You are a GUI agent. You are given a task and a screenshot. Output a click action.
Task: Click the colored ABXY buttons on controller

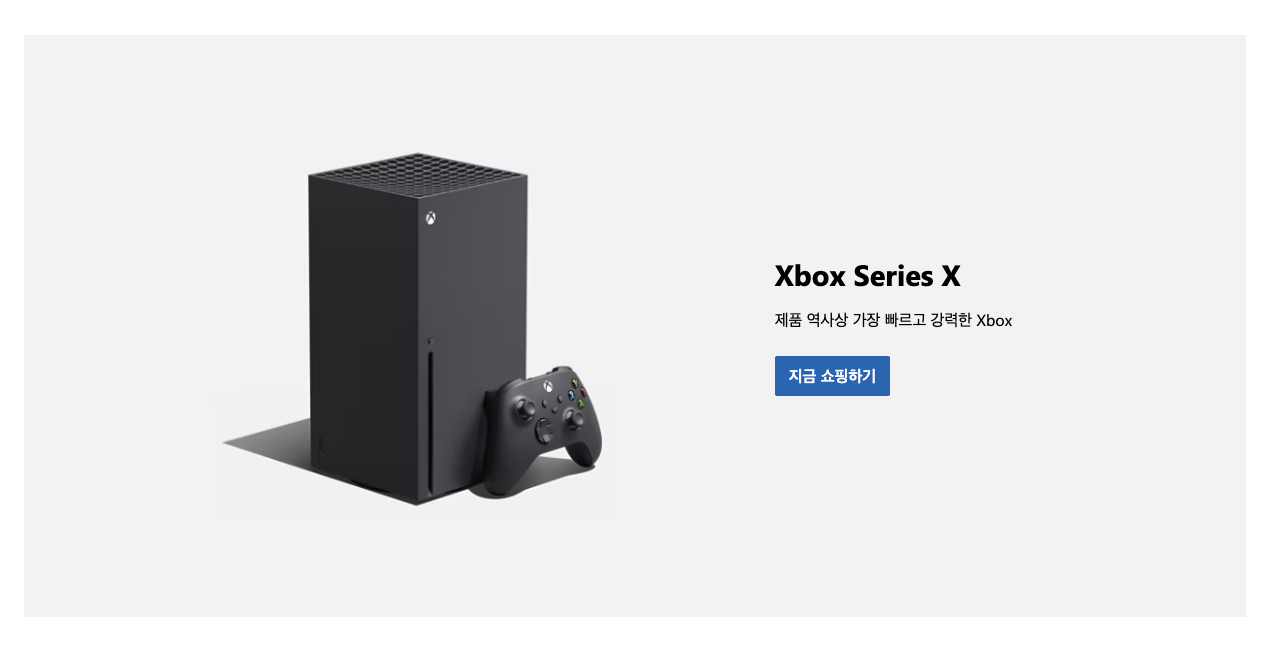pos(578,394)
